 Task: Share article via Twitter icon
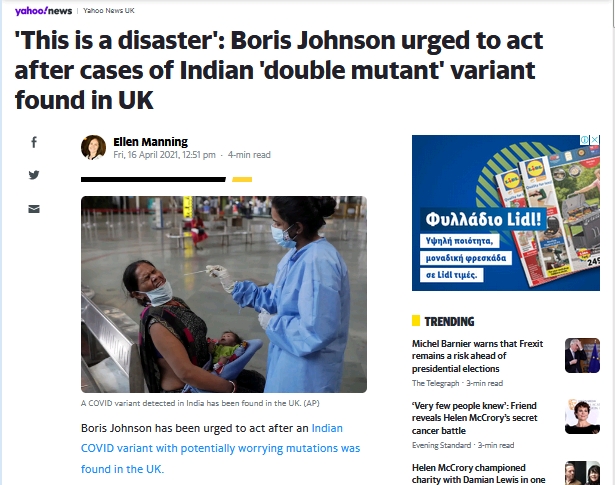[34, 174]
